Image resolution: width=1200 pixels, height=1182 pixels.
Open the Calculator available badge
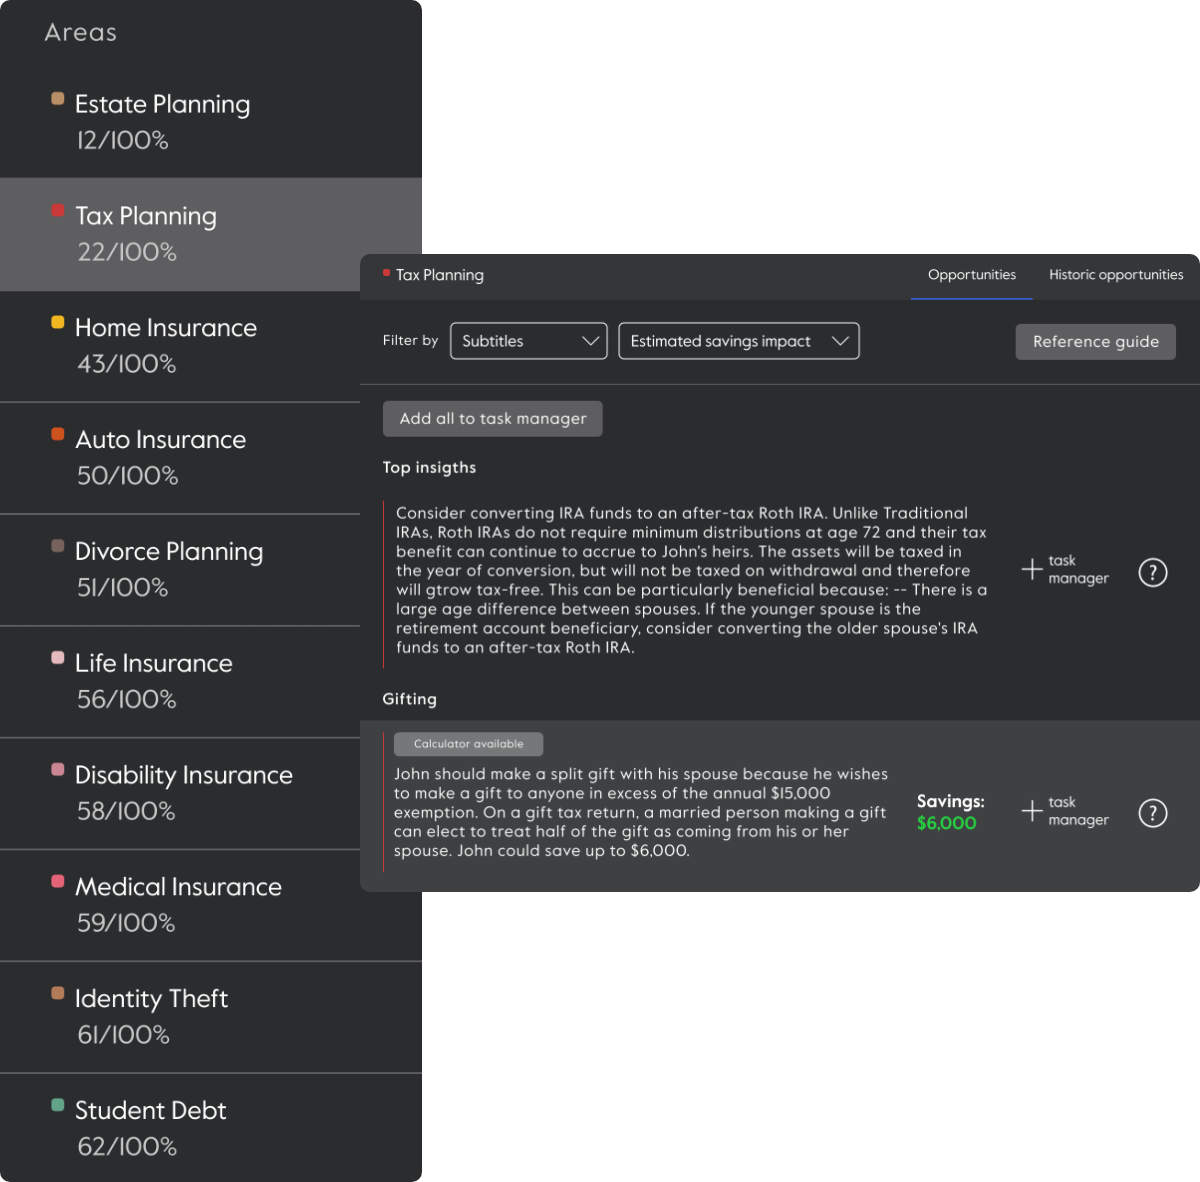pyautogui.click(x=468, y=744)
